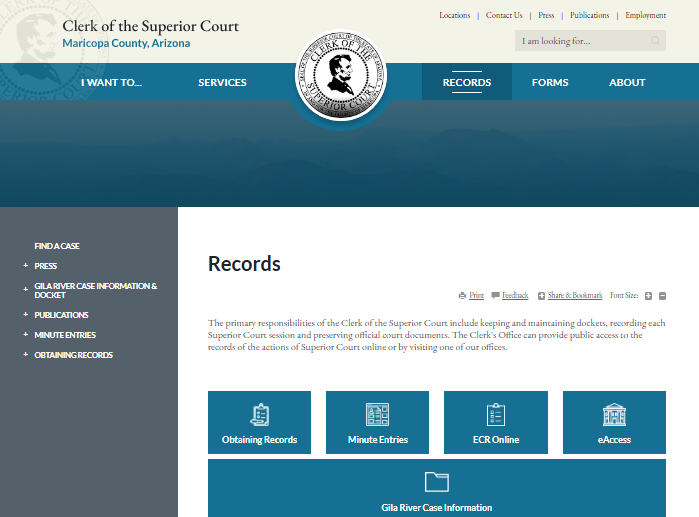Click the search magnifier icon

point(655,41)
